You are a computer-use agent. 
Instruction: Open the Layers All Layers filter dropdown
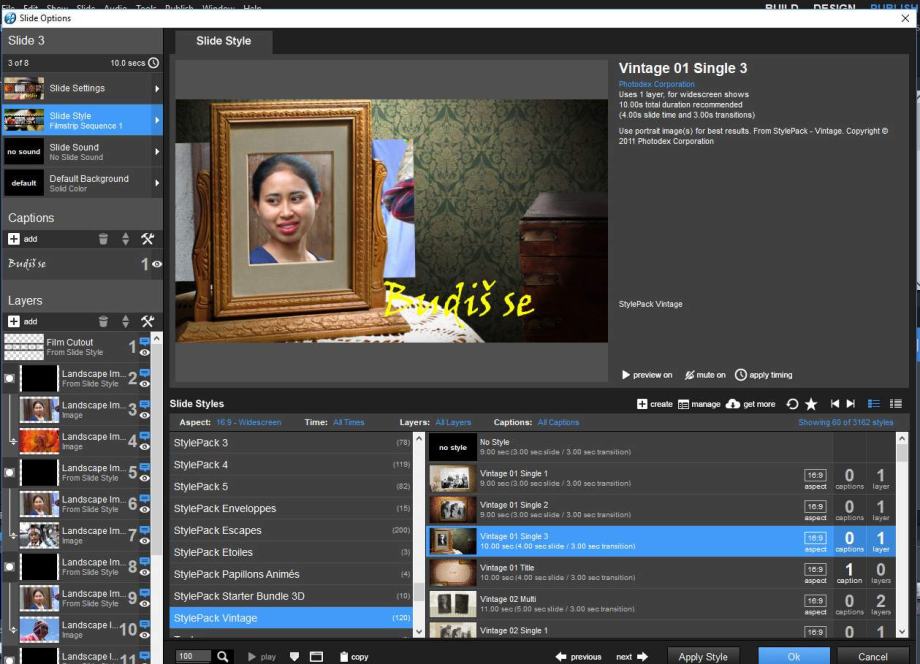pos(453,423)
